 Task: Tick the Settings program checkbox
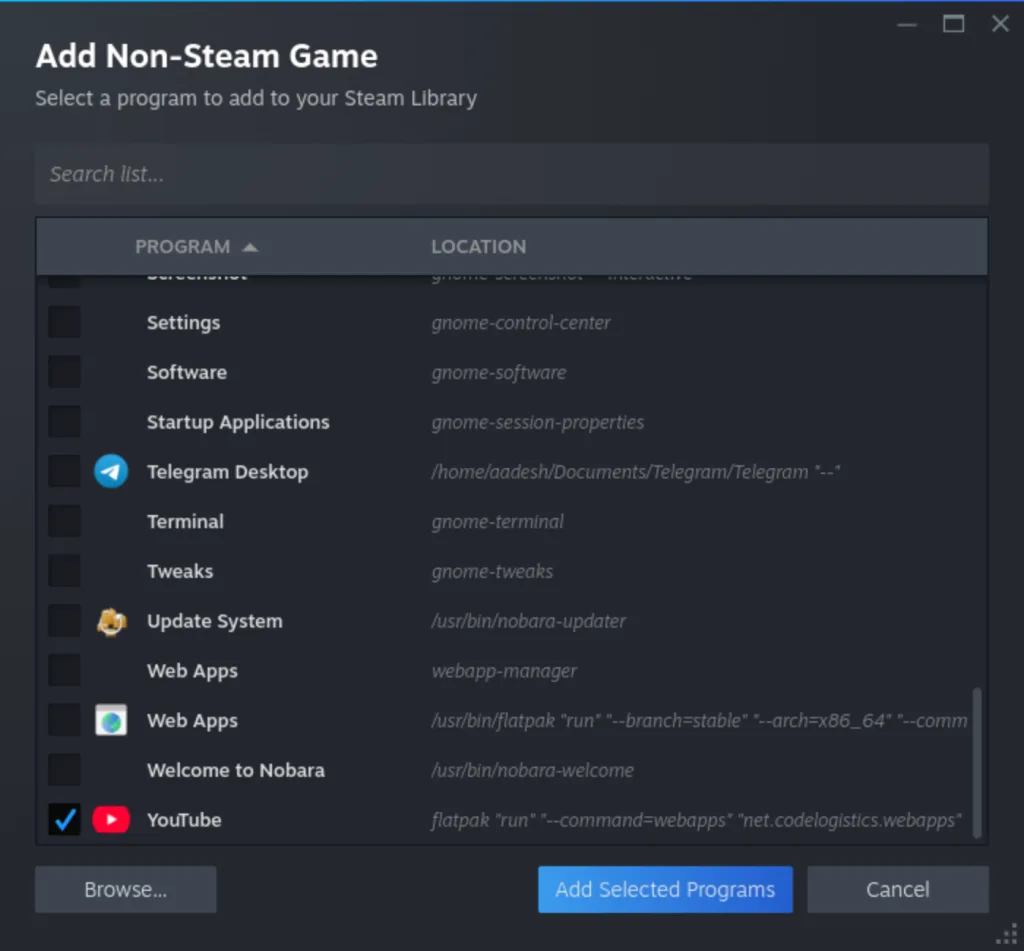tap(65, 323)
